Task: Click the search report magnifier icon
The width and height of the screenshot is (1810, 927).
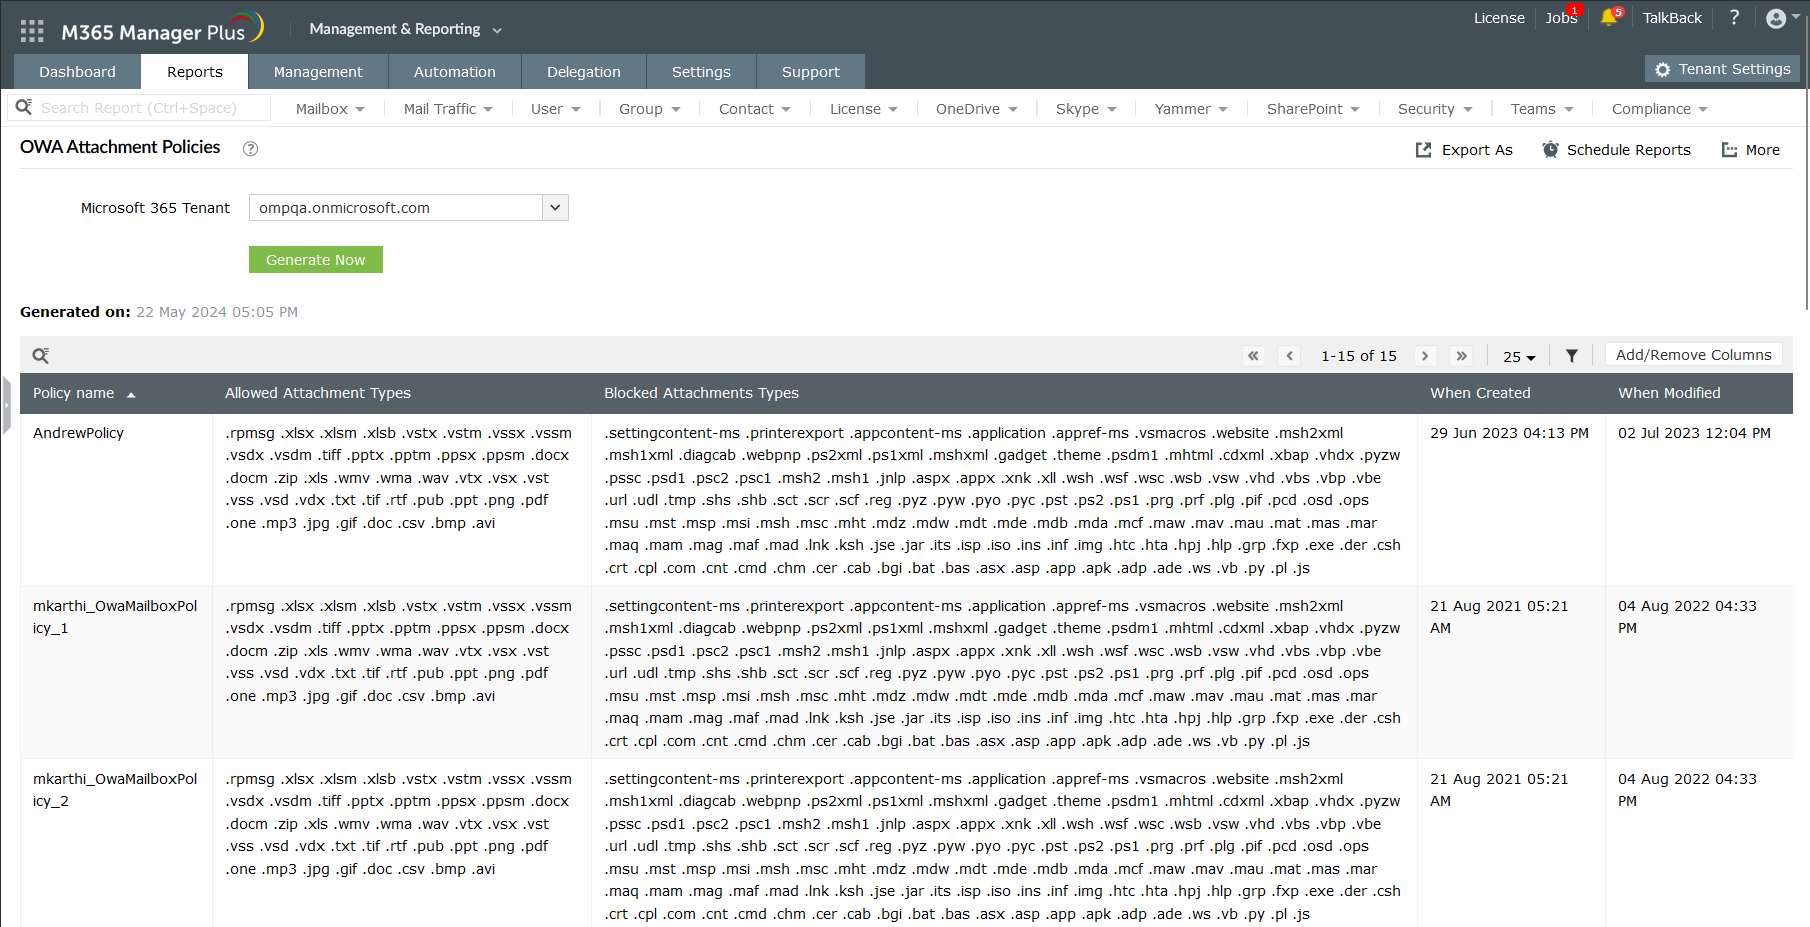Action: pos(24,107)
